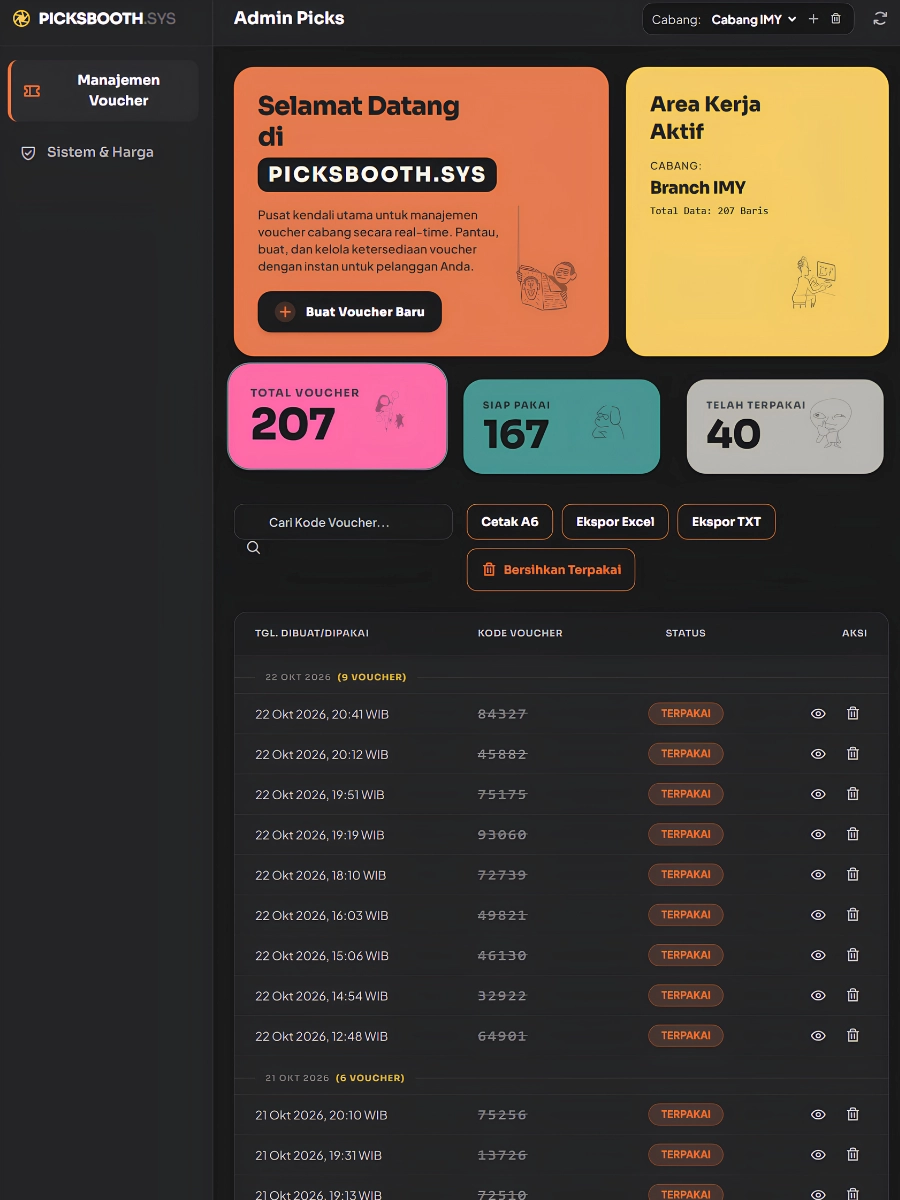
Task: View voucher 72739 with eye icon
Action: (818, 875)
